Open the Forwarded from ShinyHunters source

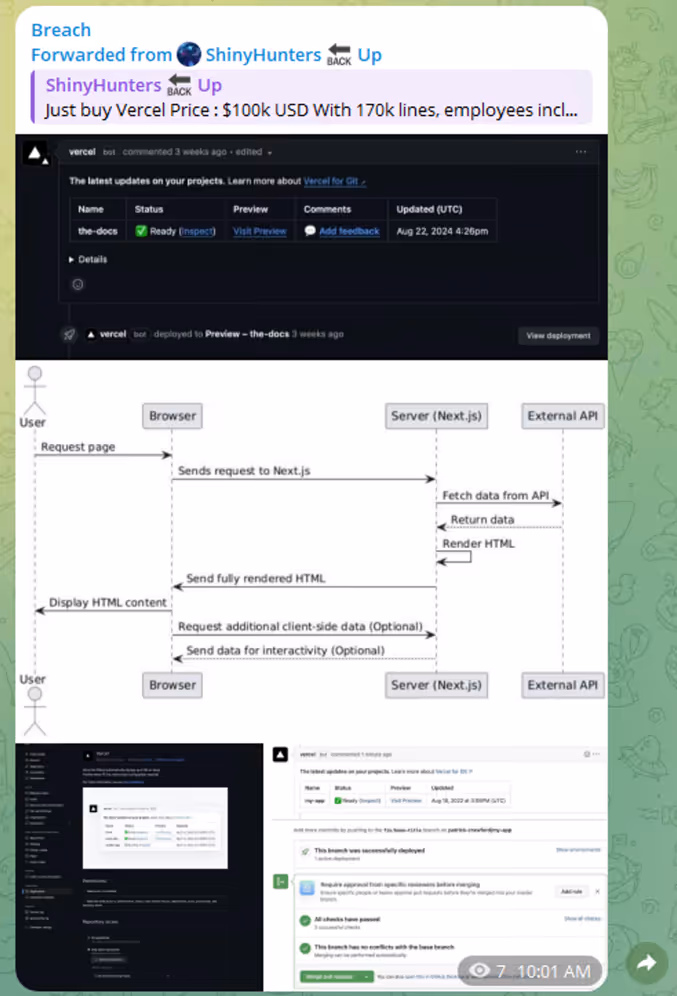coord(206,55)
